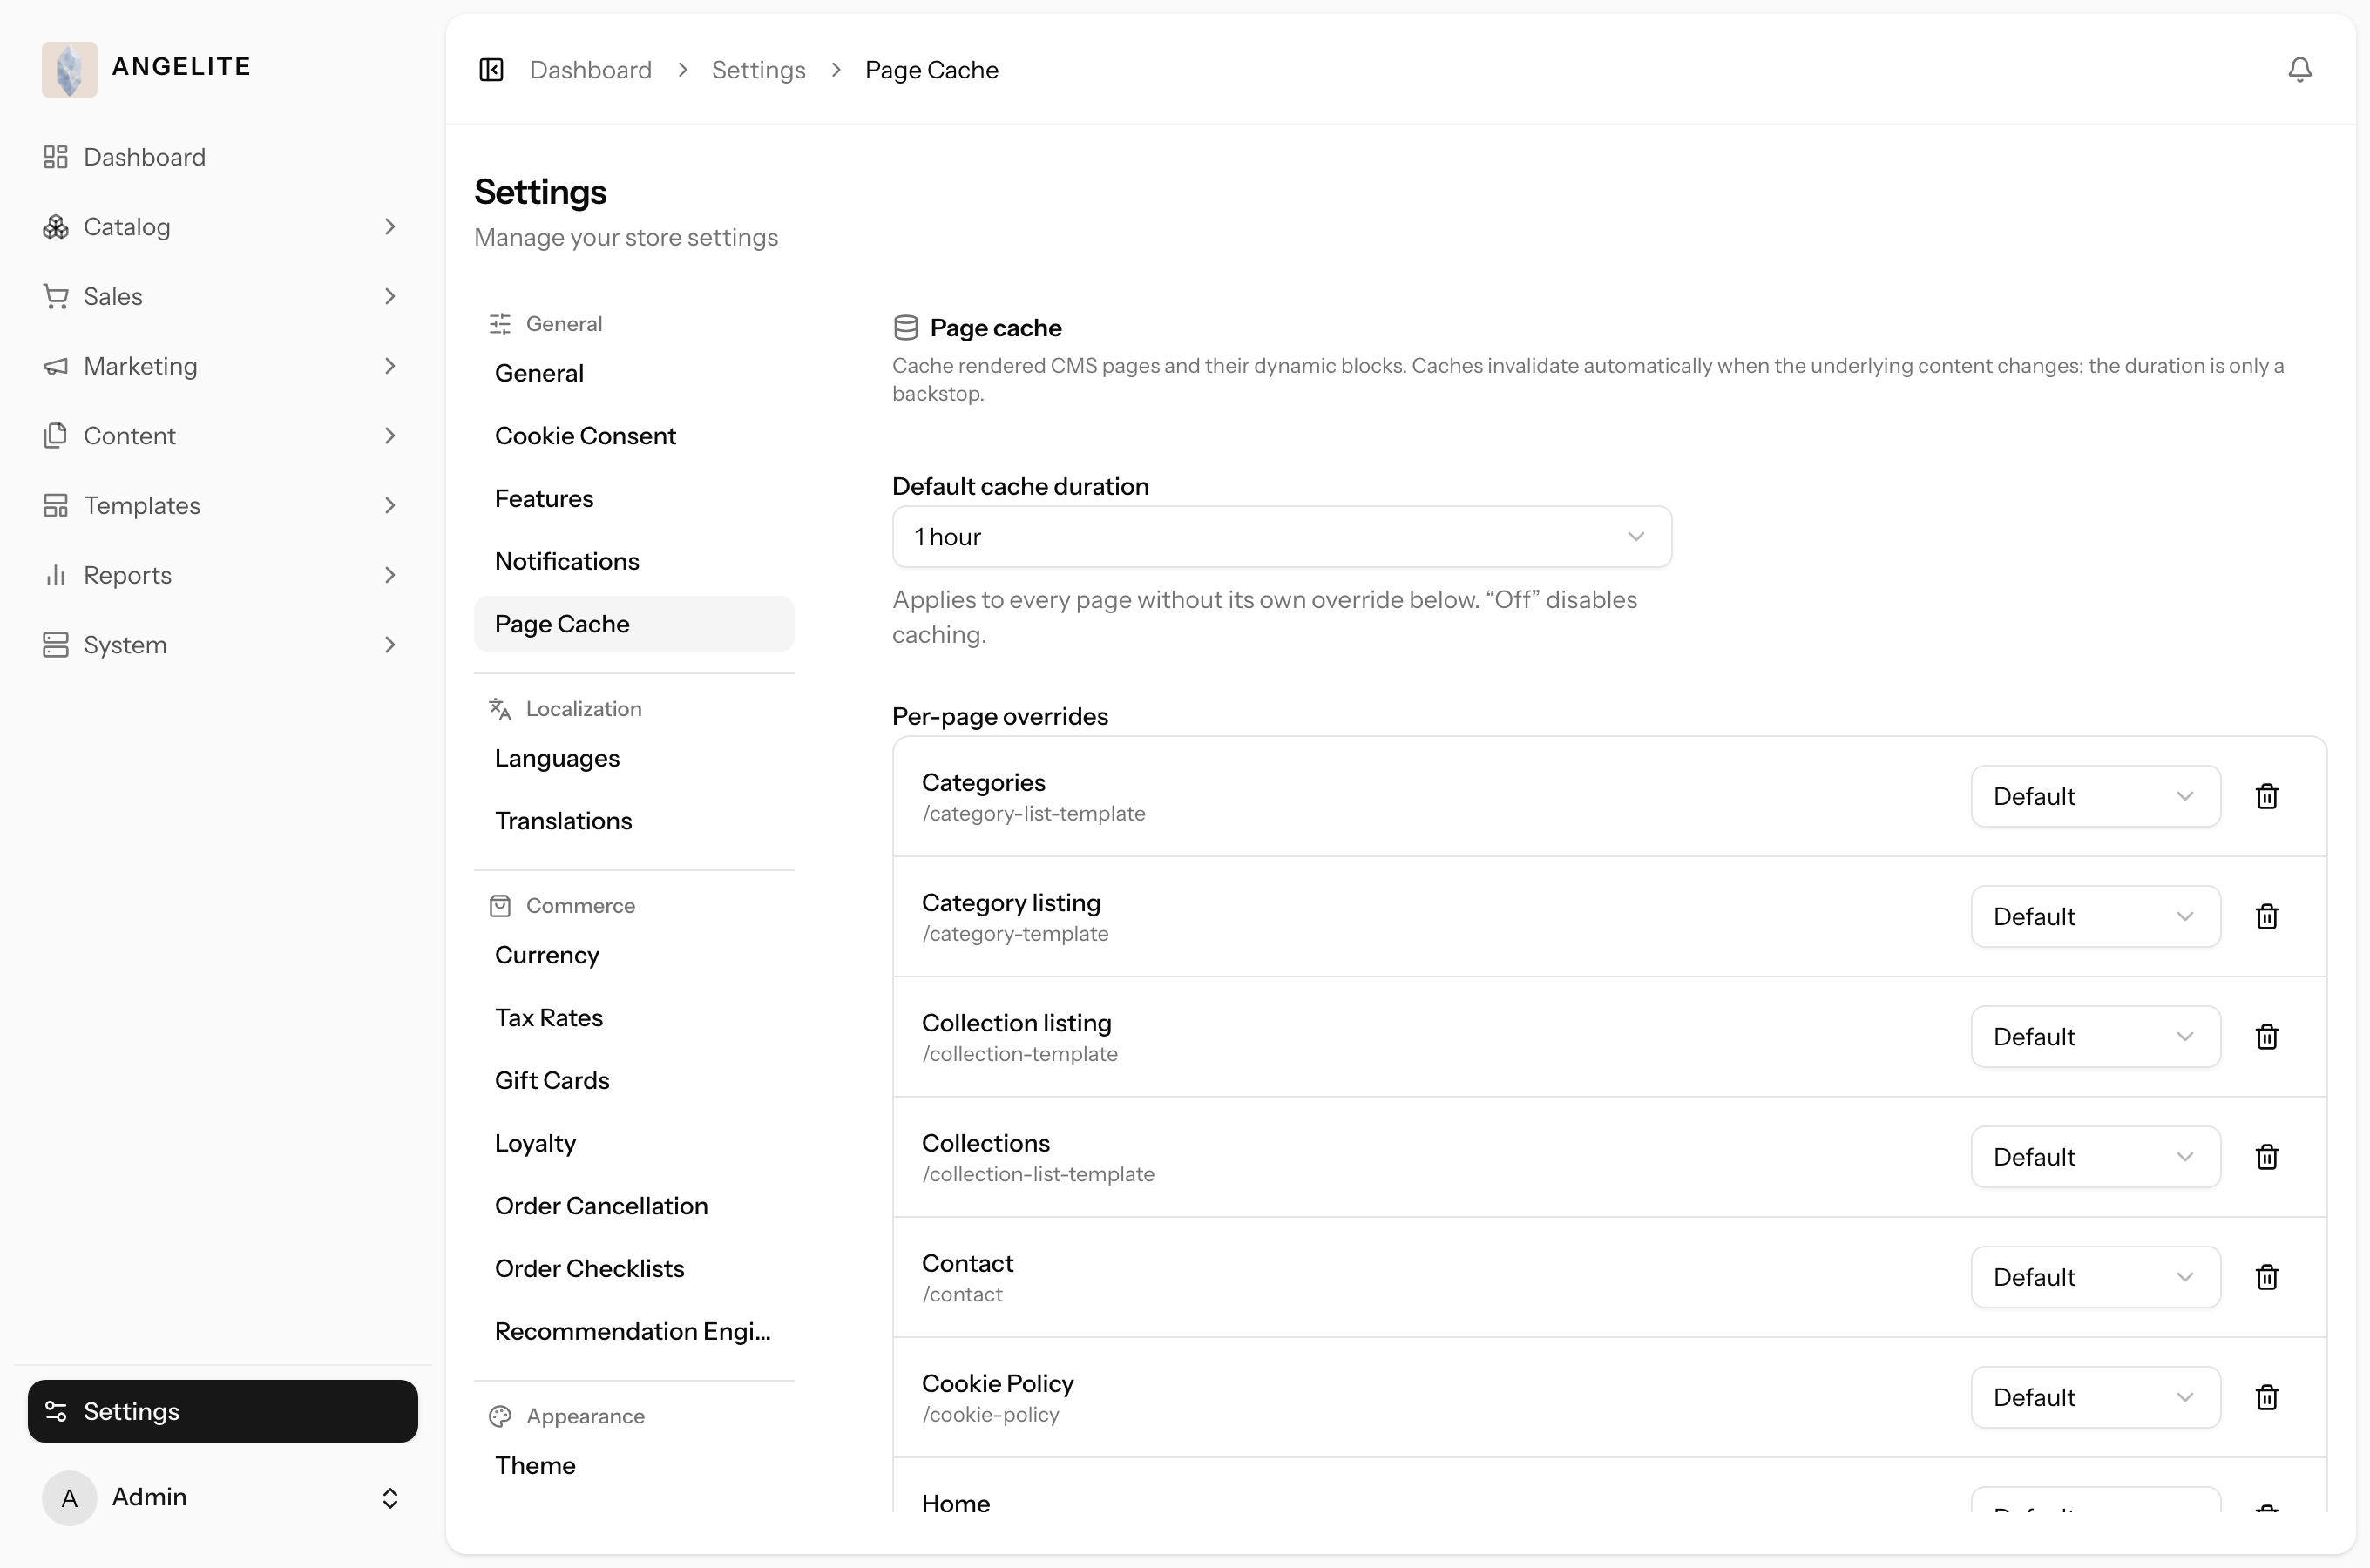Open Tax Rates settings
Viewport: 2370px width, 1568px height.
633,1018
